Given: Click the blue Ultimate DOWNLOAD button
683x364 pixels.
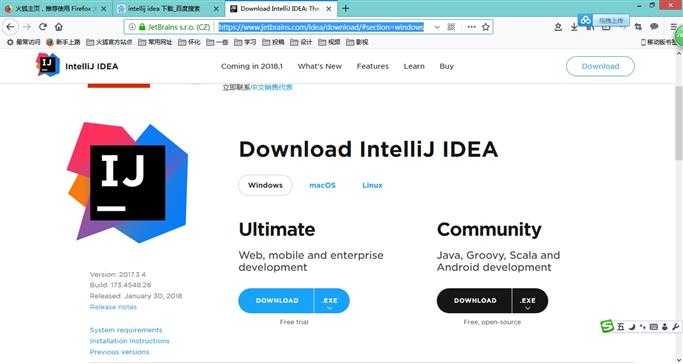Looking at the screenshot, I should pos(276,300).
